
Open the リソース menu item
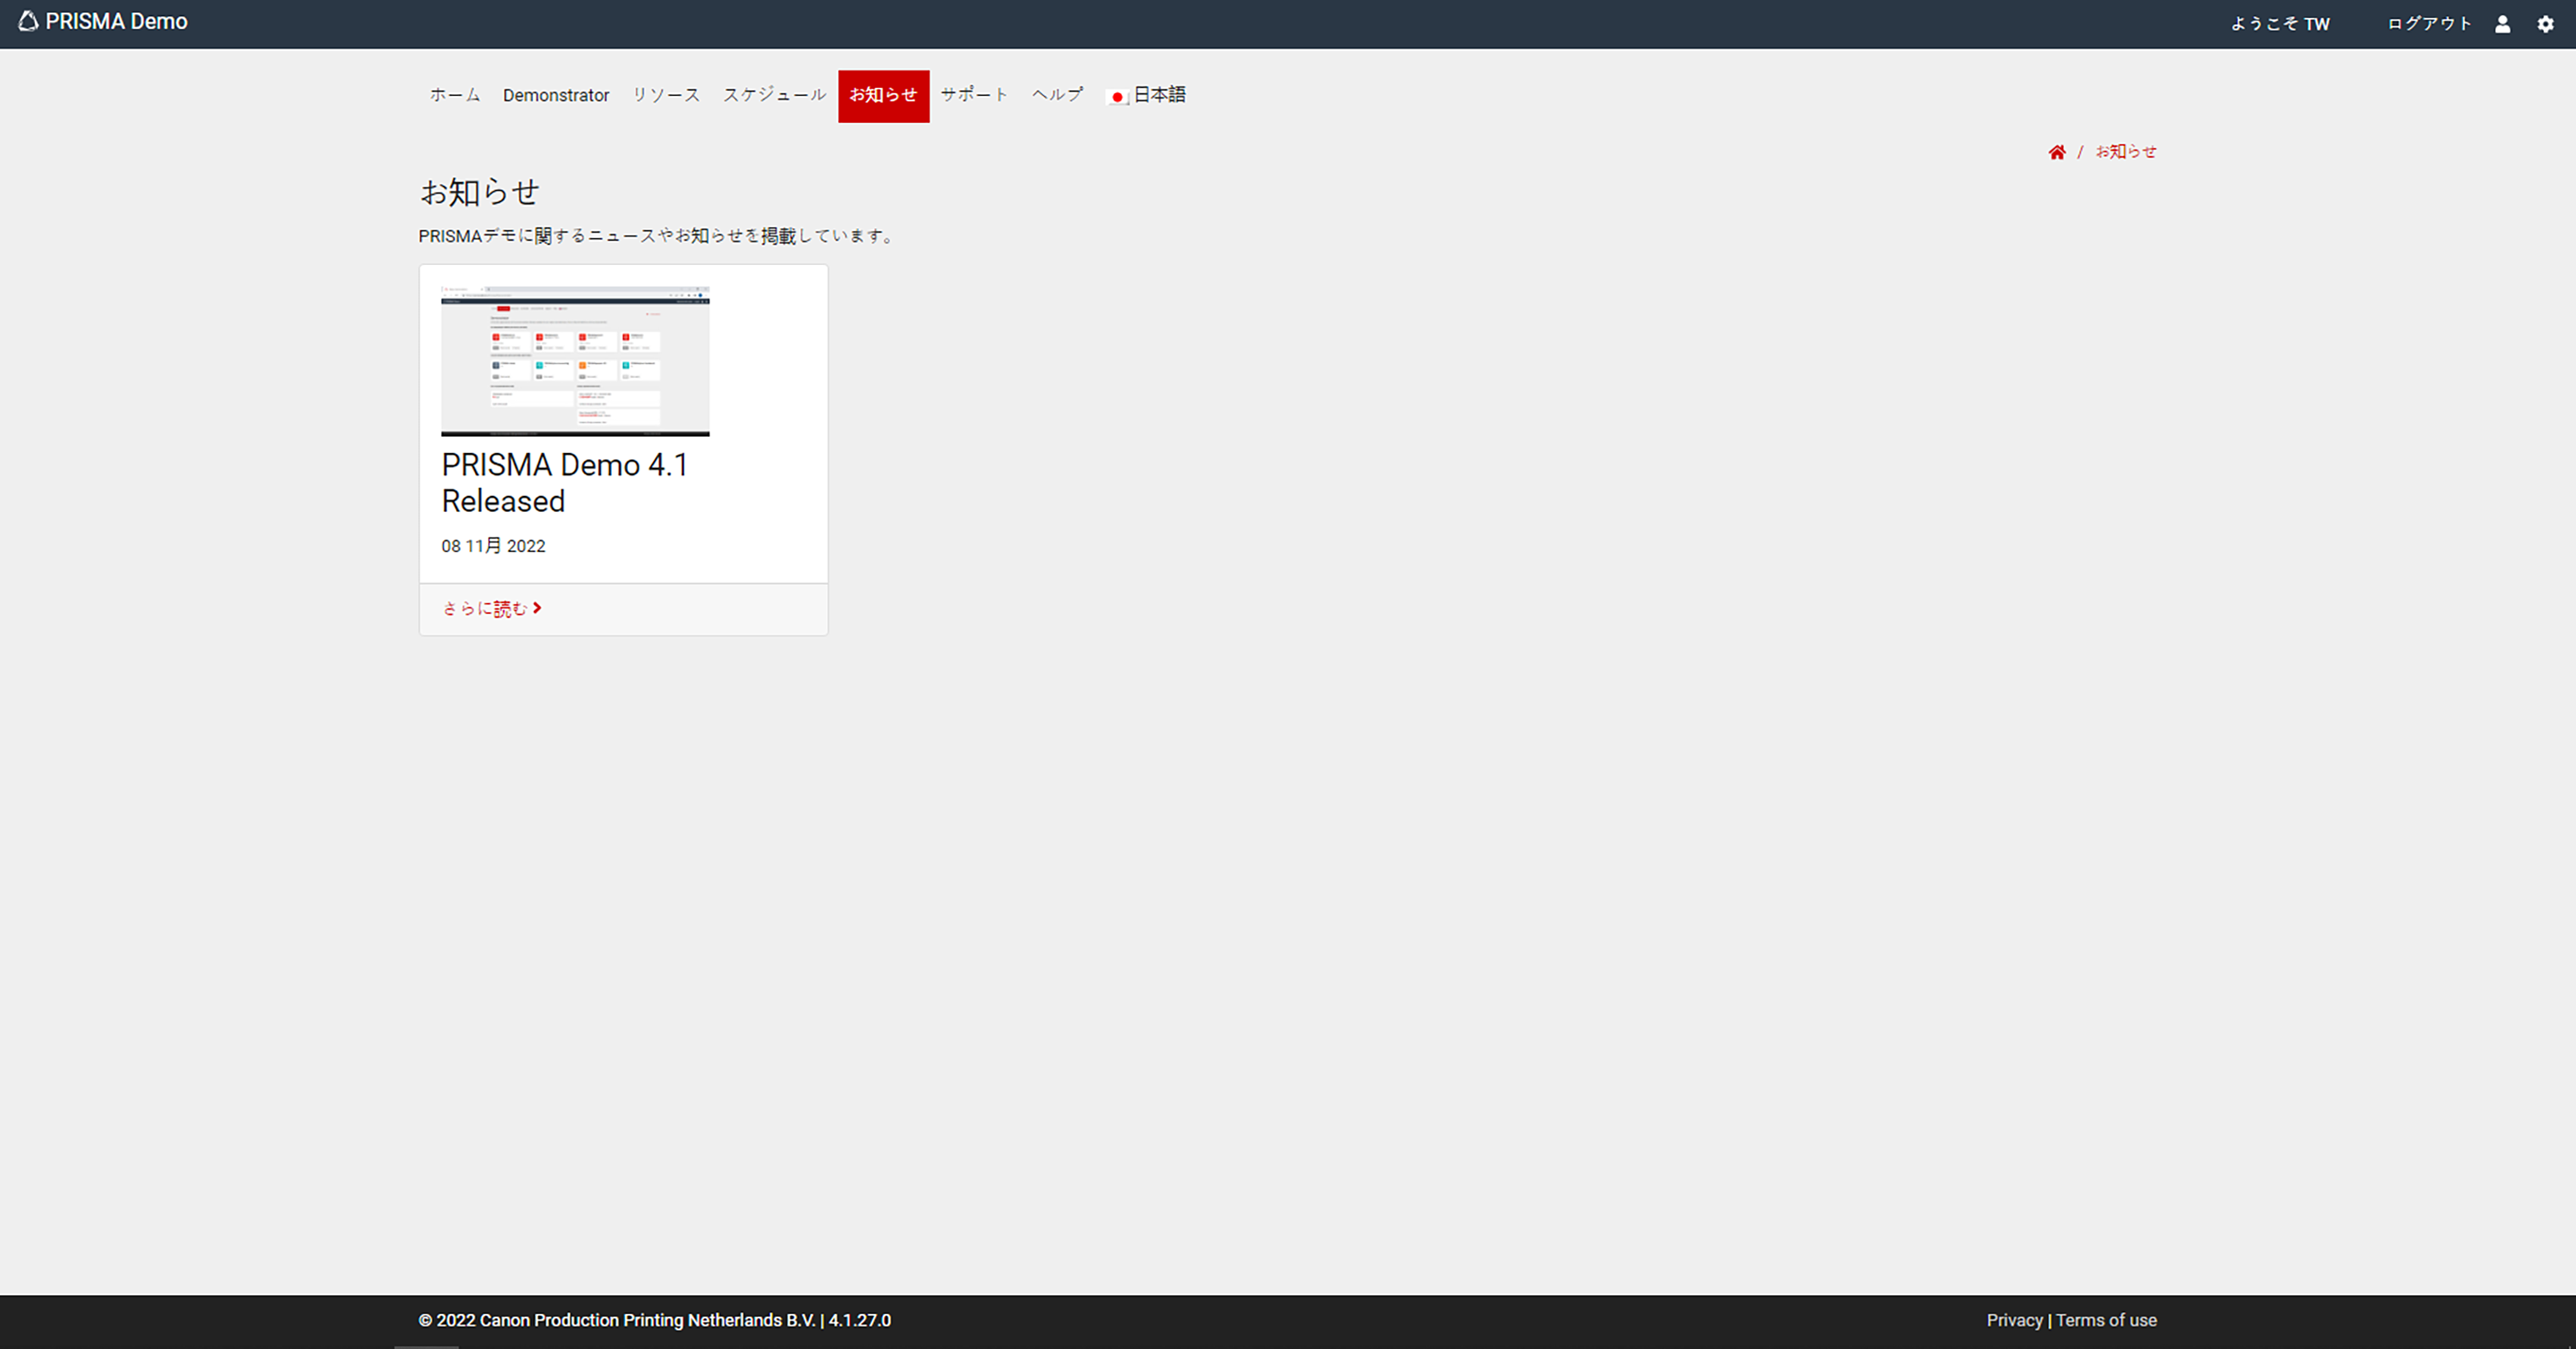click(666, 95)
